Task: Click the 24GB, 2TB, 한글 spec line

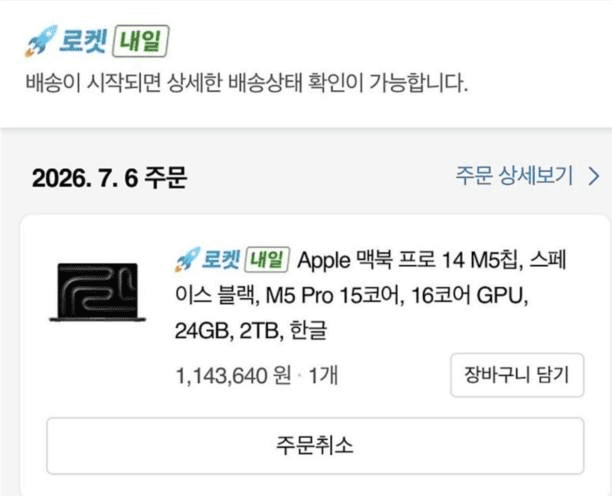Action: tap(251, 331)
